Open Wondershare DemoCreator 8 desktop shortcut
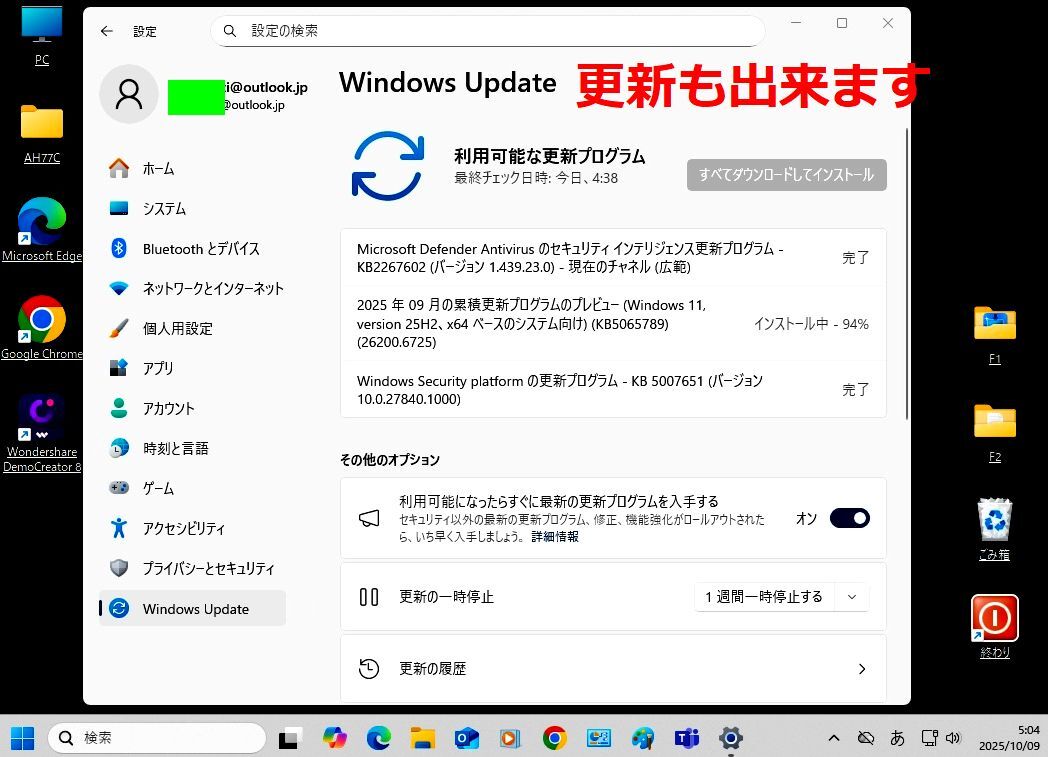This screenshot has height=757, width=1048. click(41, 433)
